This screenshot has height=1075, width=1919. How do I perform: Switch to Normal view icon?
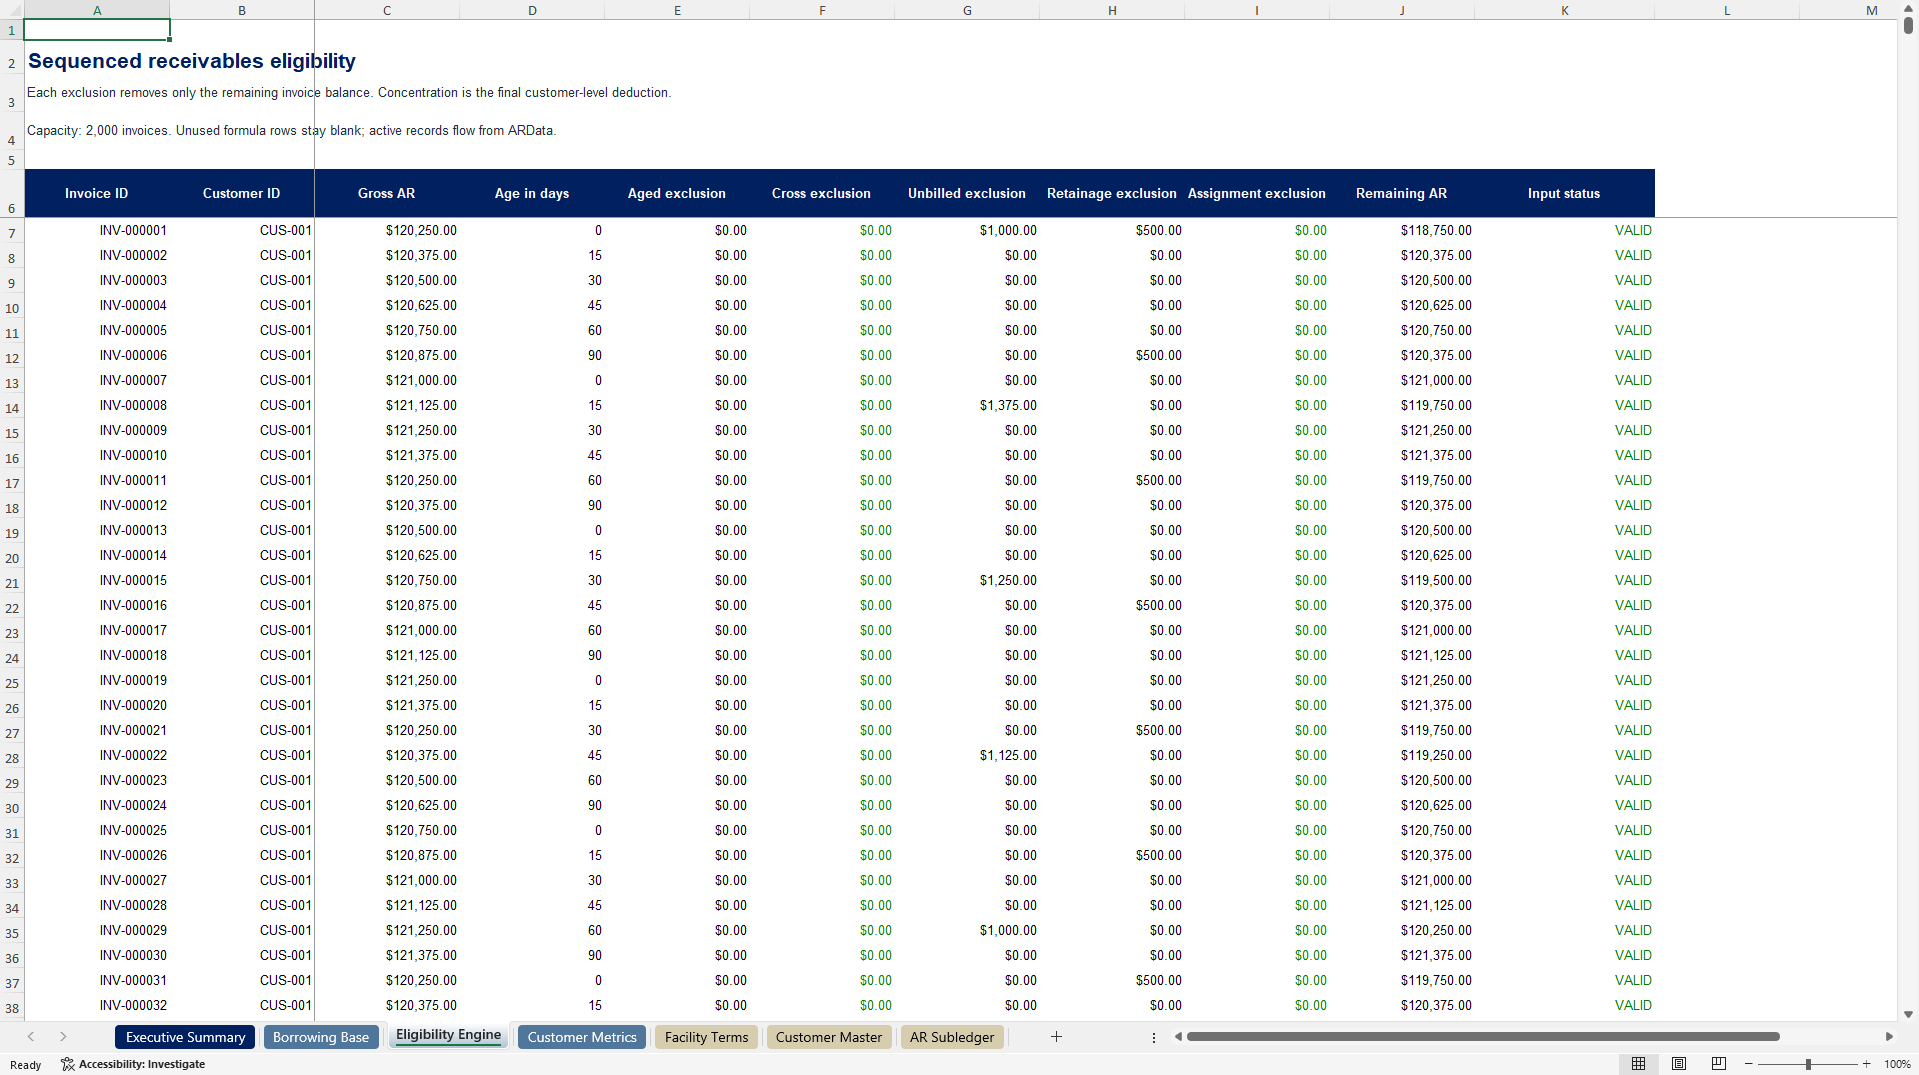1638,1064
